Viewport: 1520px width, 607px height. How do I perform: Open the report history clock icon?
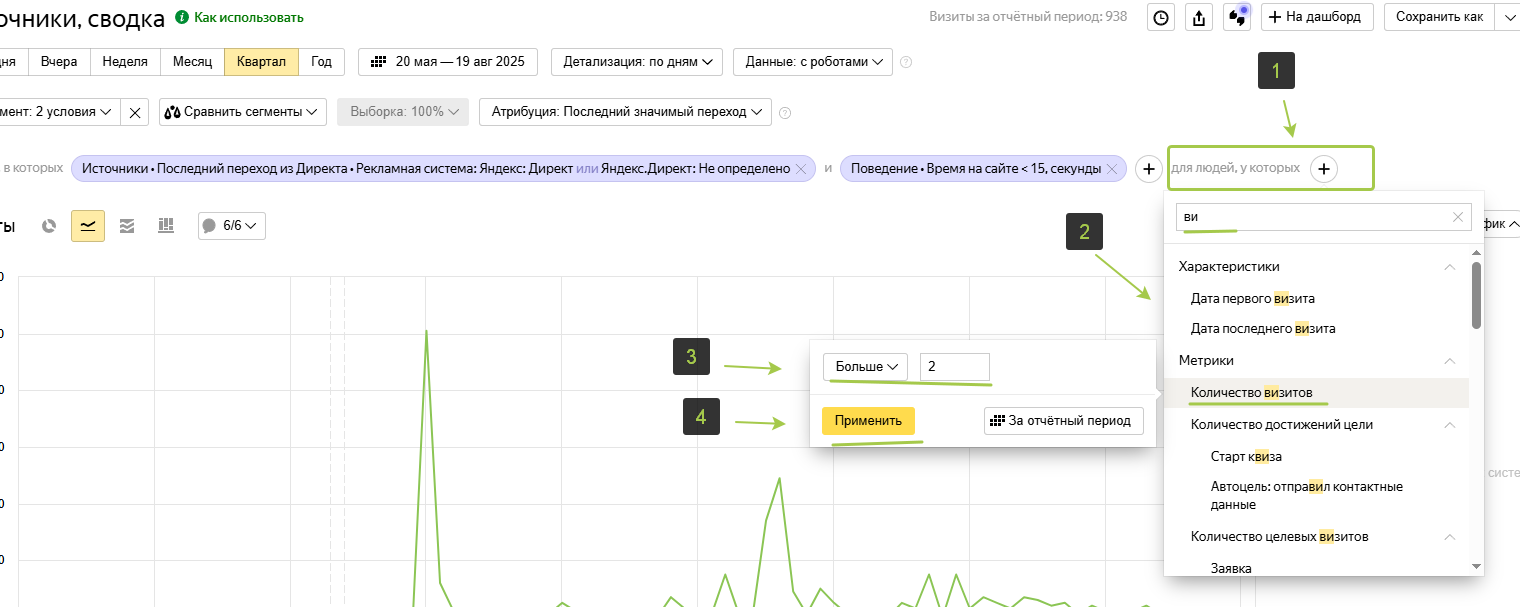(x=1160, y=17)
